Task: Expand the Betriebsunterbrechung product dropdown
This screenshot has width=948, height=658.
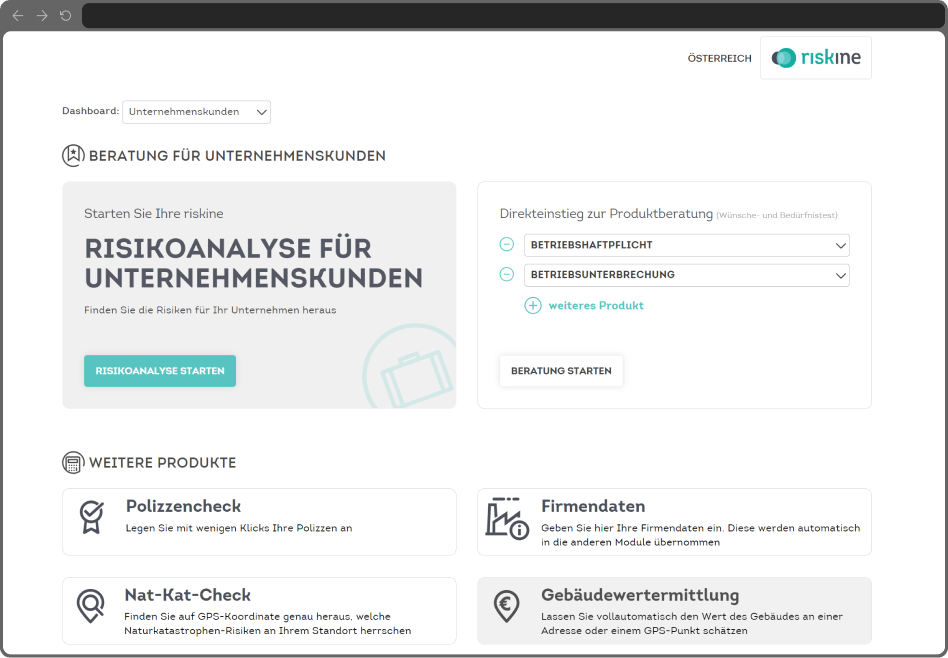Action: [687, 275]
